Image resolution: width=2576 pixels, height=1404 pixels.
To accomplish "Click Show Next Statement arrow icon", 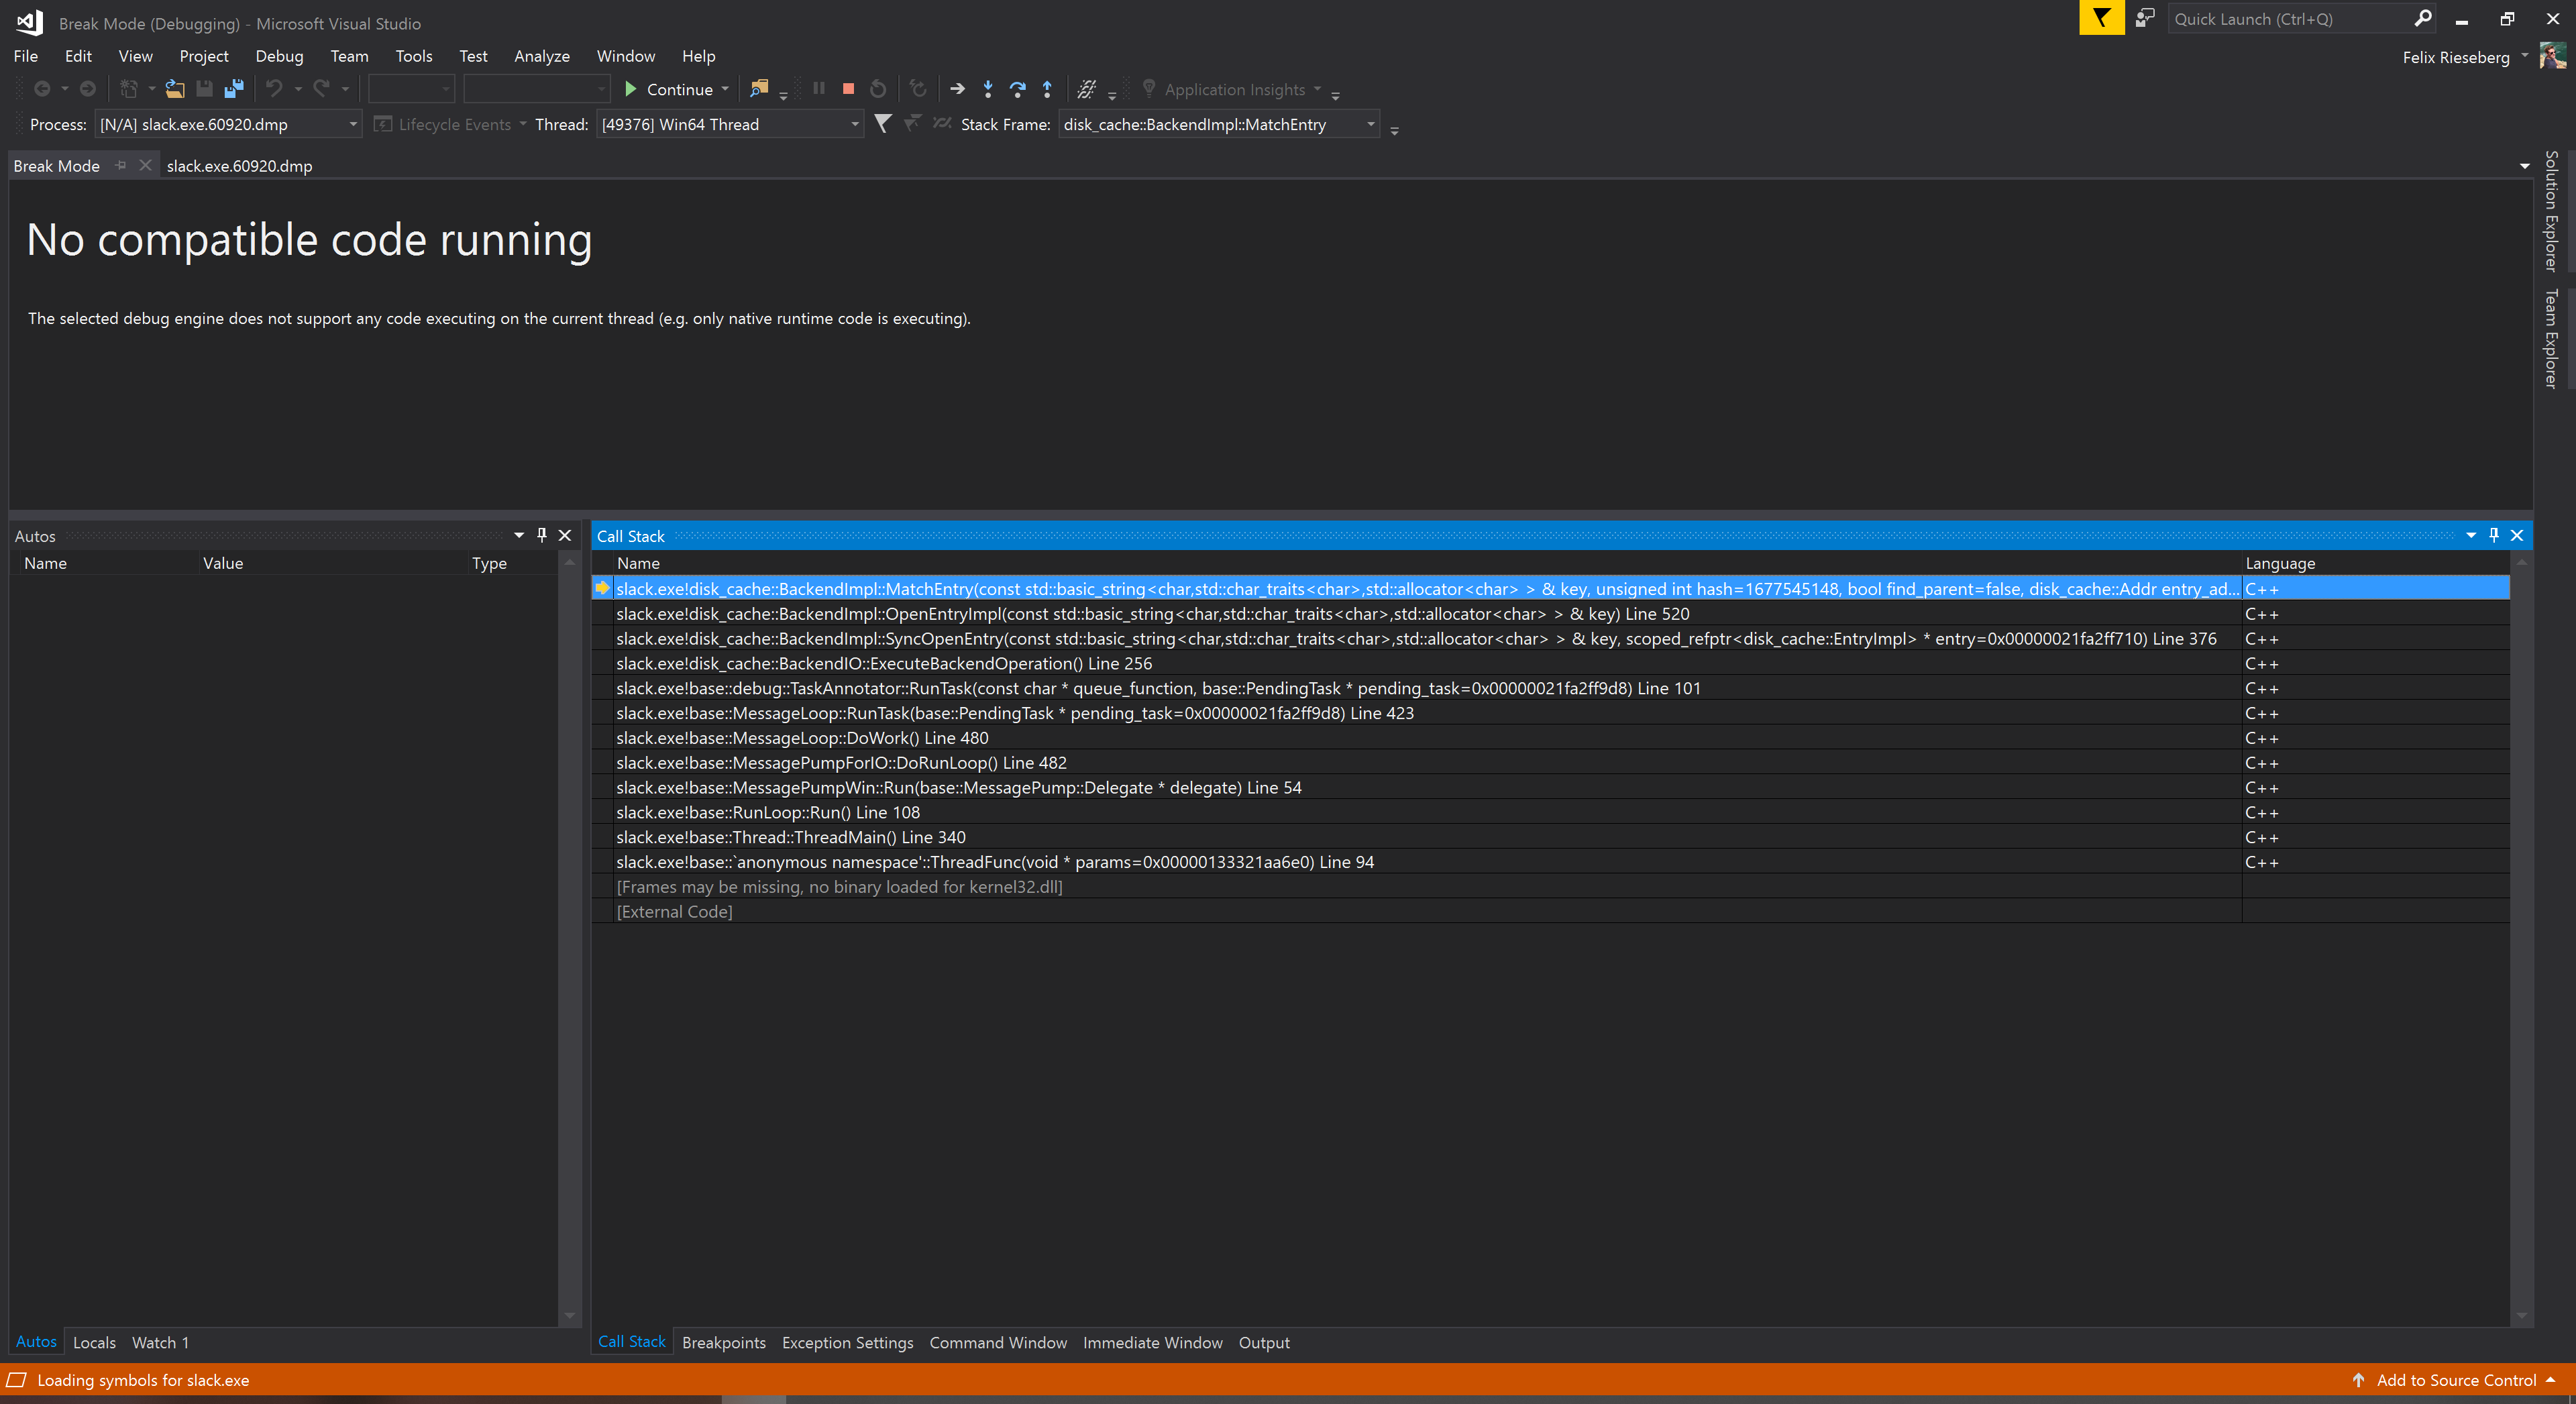I will [x=957, y=89].
